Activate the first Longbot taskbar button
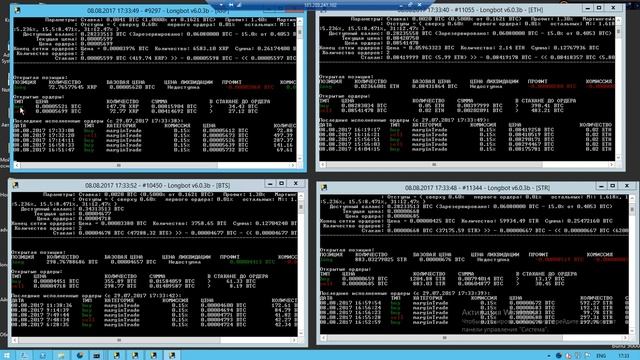This screenshot has width=640, height=360. (117, 356)
